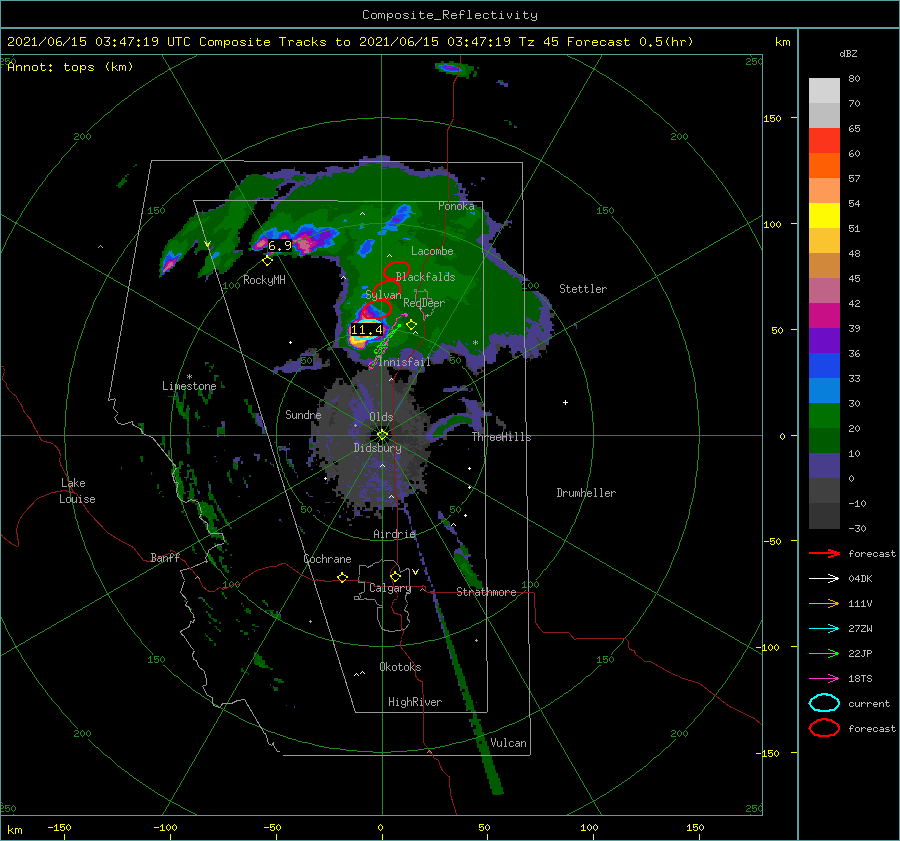Select the storm top label 11.4
Viewport: 900px width, 841px height.
[x=366, y=330]
